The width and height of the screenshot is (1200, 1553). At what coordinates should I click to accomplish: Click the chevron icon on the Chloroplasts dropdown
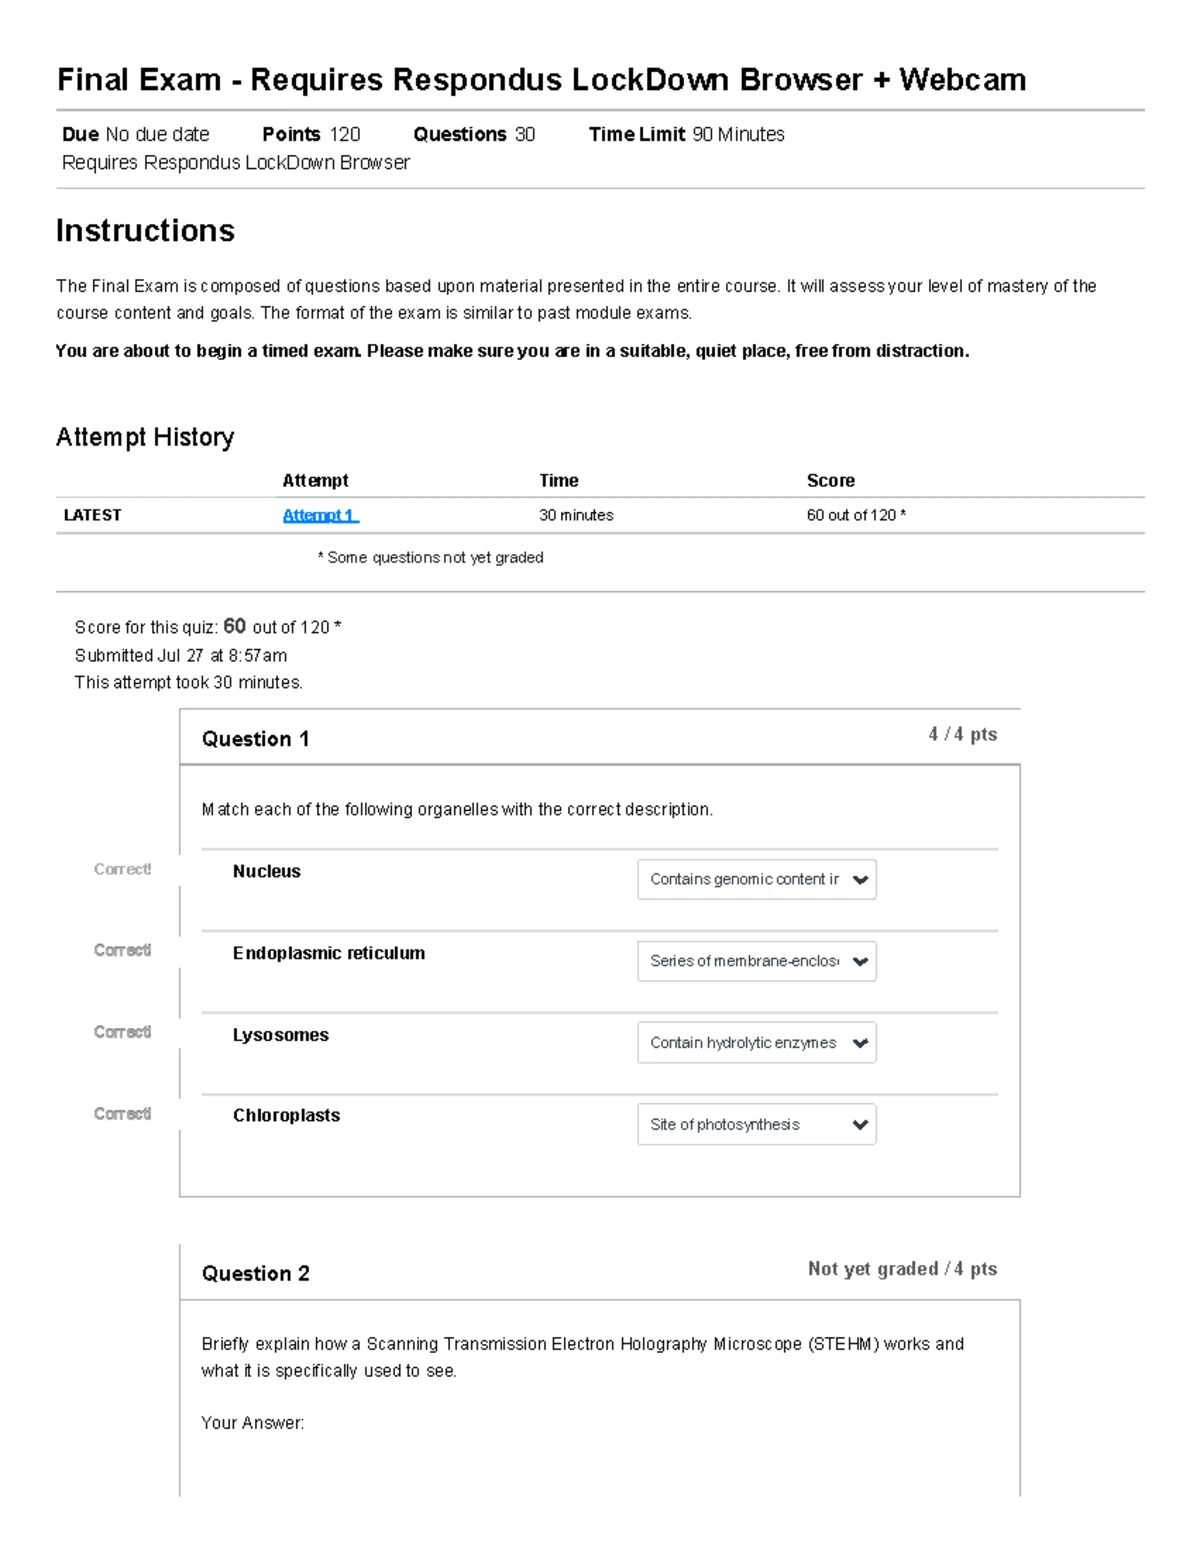point(860,1124)
